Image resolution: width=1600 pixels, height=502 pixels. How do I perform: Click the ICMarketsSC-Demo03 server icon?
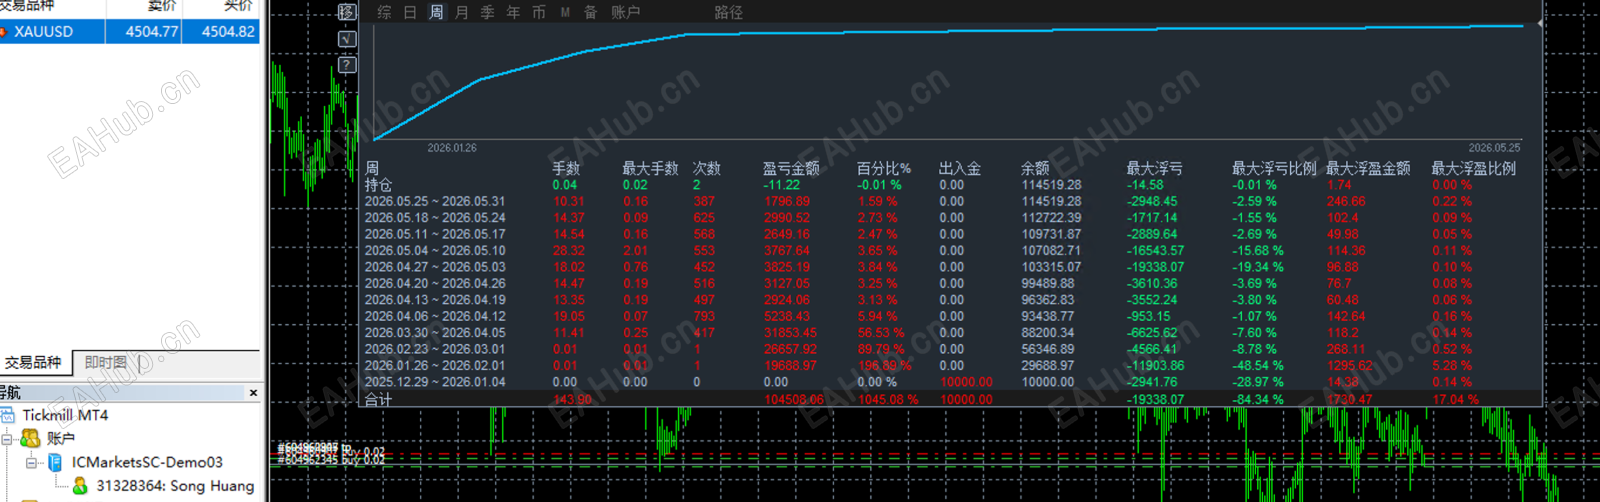click(x=55, y=462)
